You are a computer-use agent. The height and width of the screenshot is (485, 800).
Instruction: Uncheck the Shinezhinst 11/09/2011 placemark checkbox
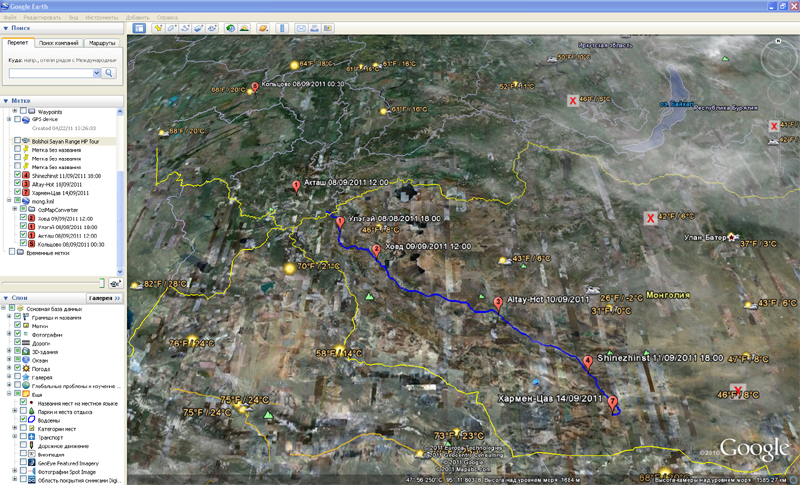[18, 175]
